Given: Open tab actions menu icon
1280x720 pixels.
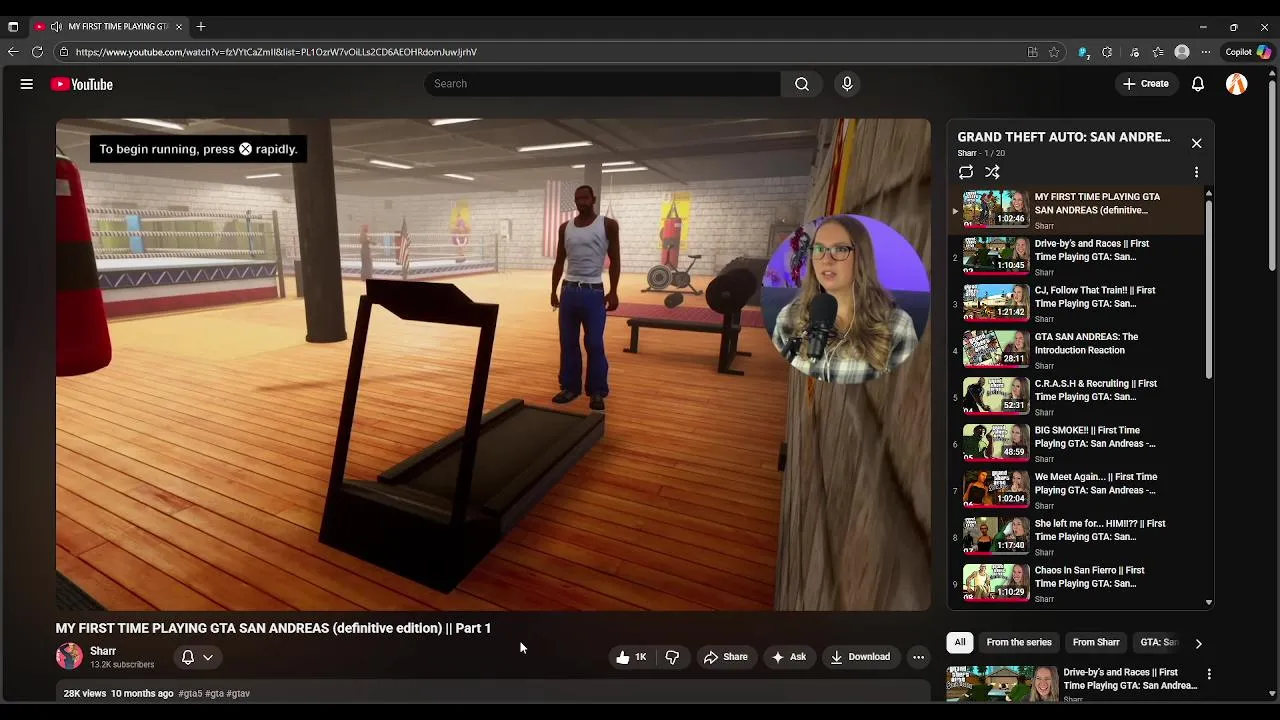Looking at the screenshot, I should point(13,26).
